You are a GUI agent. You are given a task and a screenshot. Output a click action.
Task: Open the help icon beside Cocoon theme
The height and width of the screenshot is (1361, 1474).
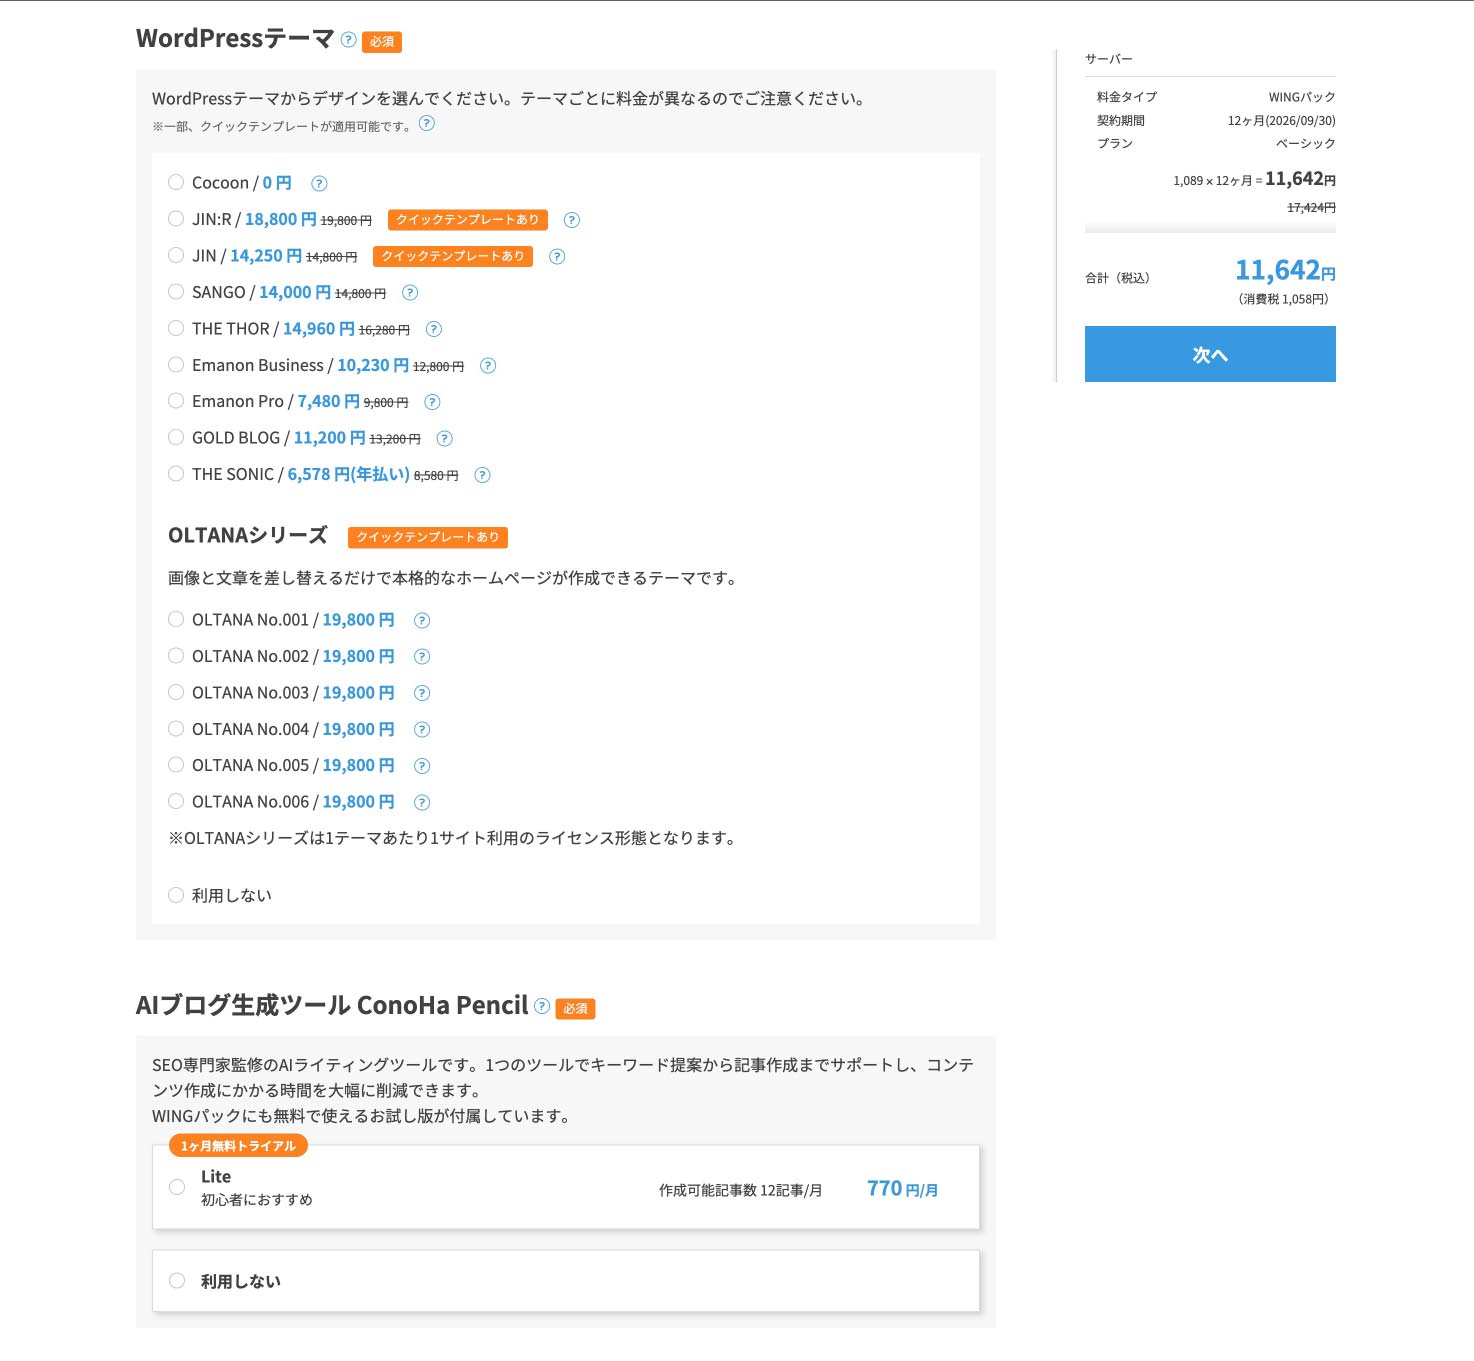(319, 184)
